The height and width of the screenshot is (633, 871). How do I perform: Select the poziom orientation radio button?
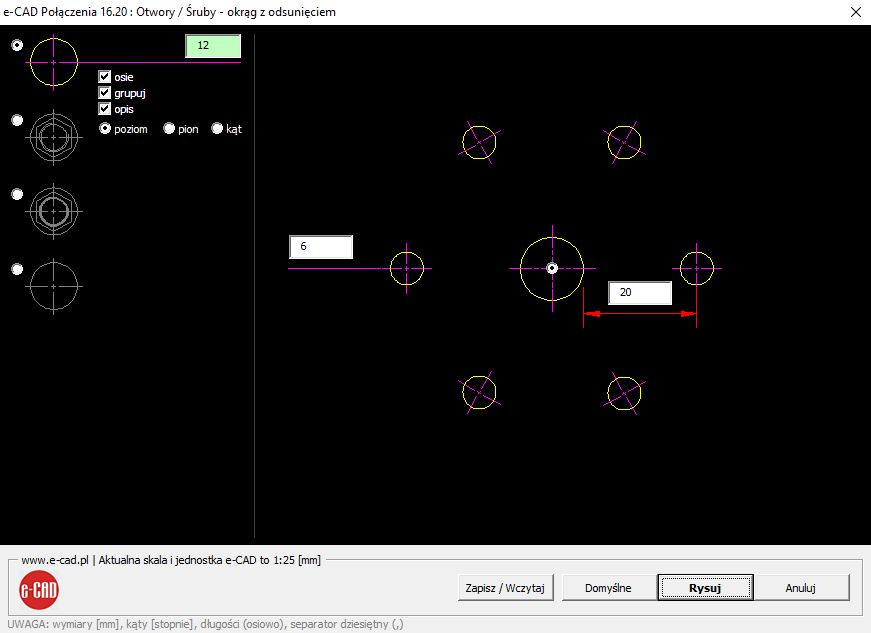(105, 129)
